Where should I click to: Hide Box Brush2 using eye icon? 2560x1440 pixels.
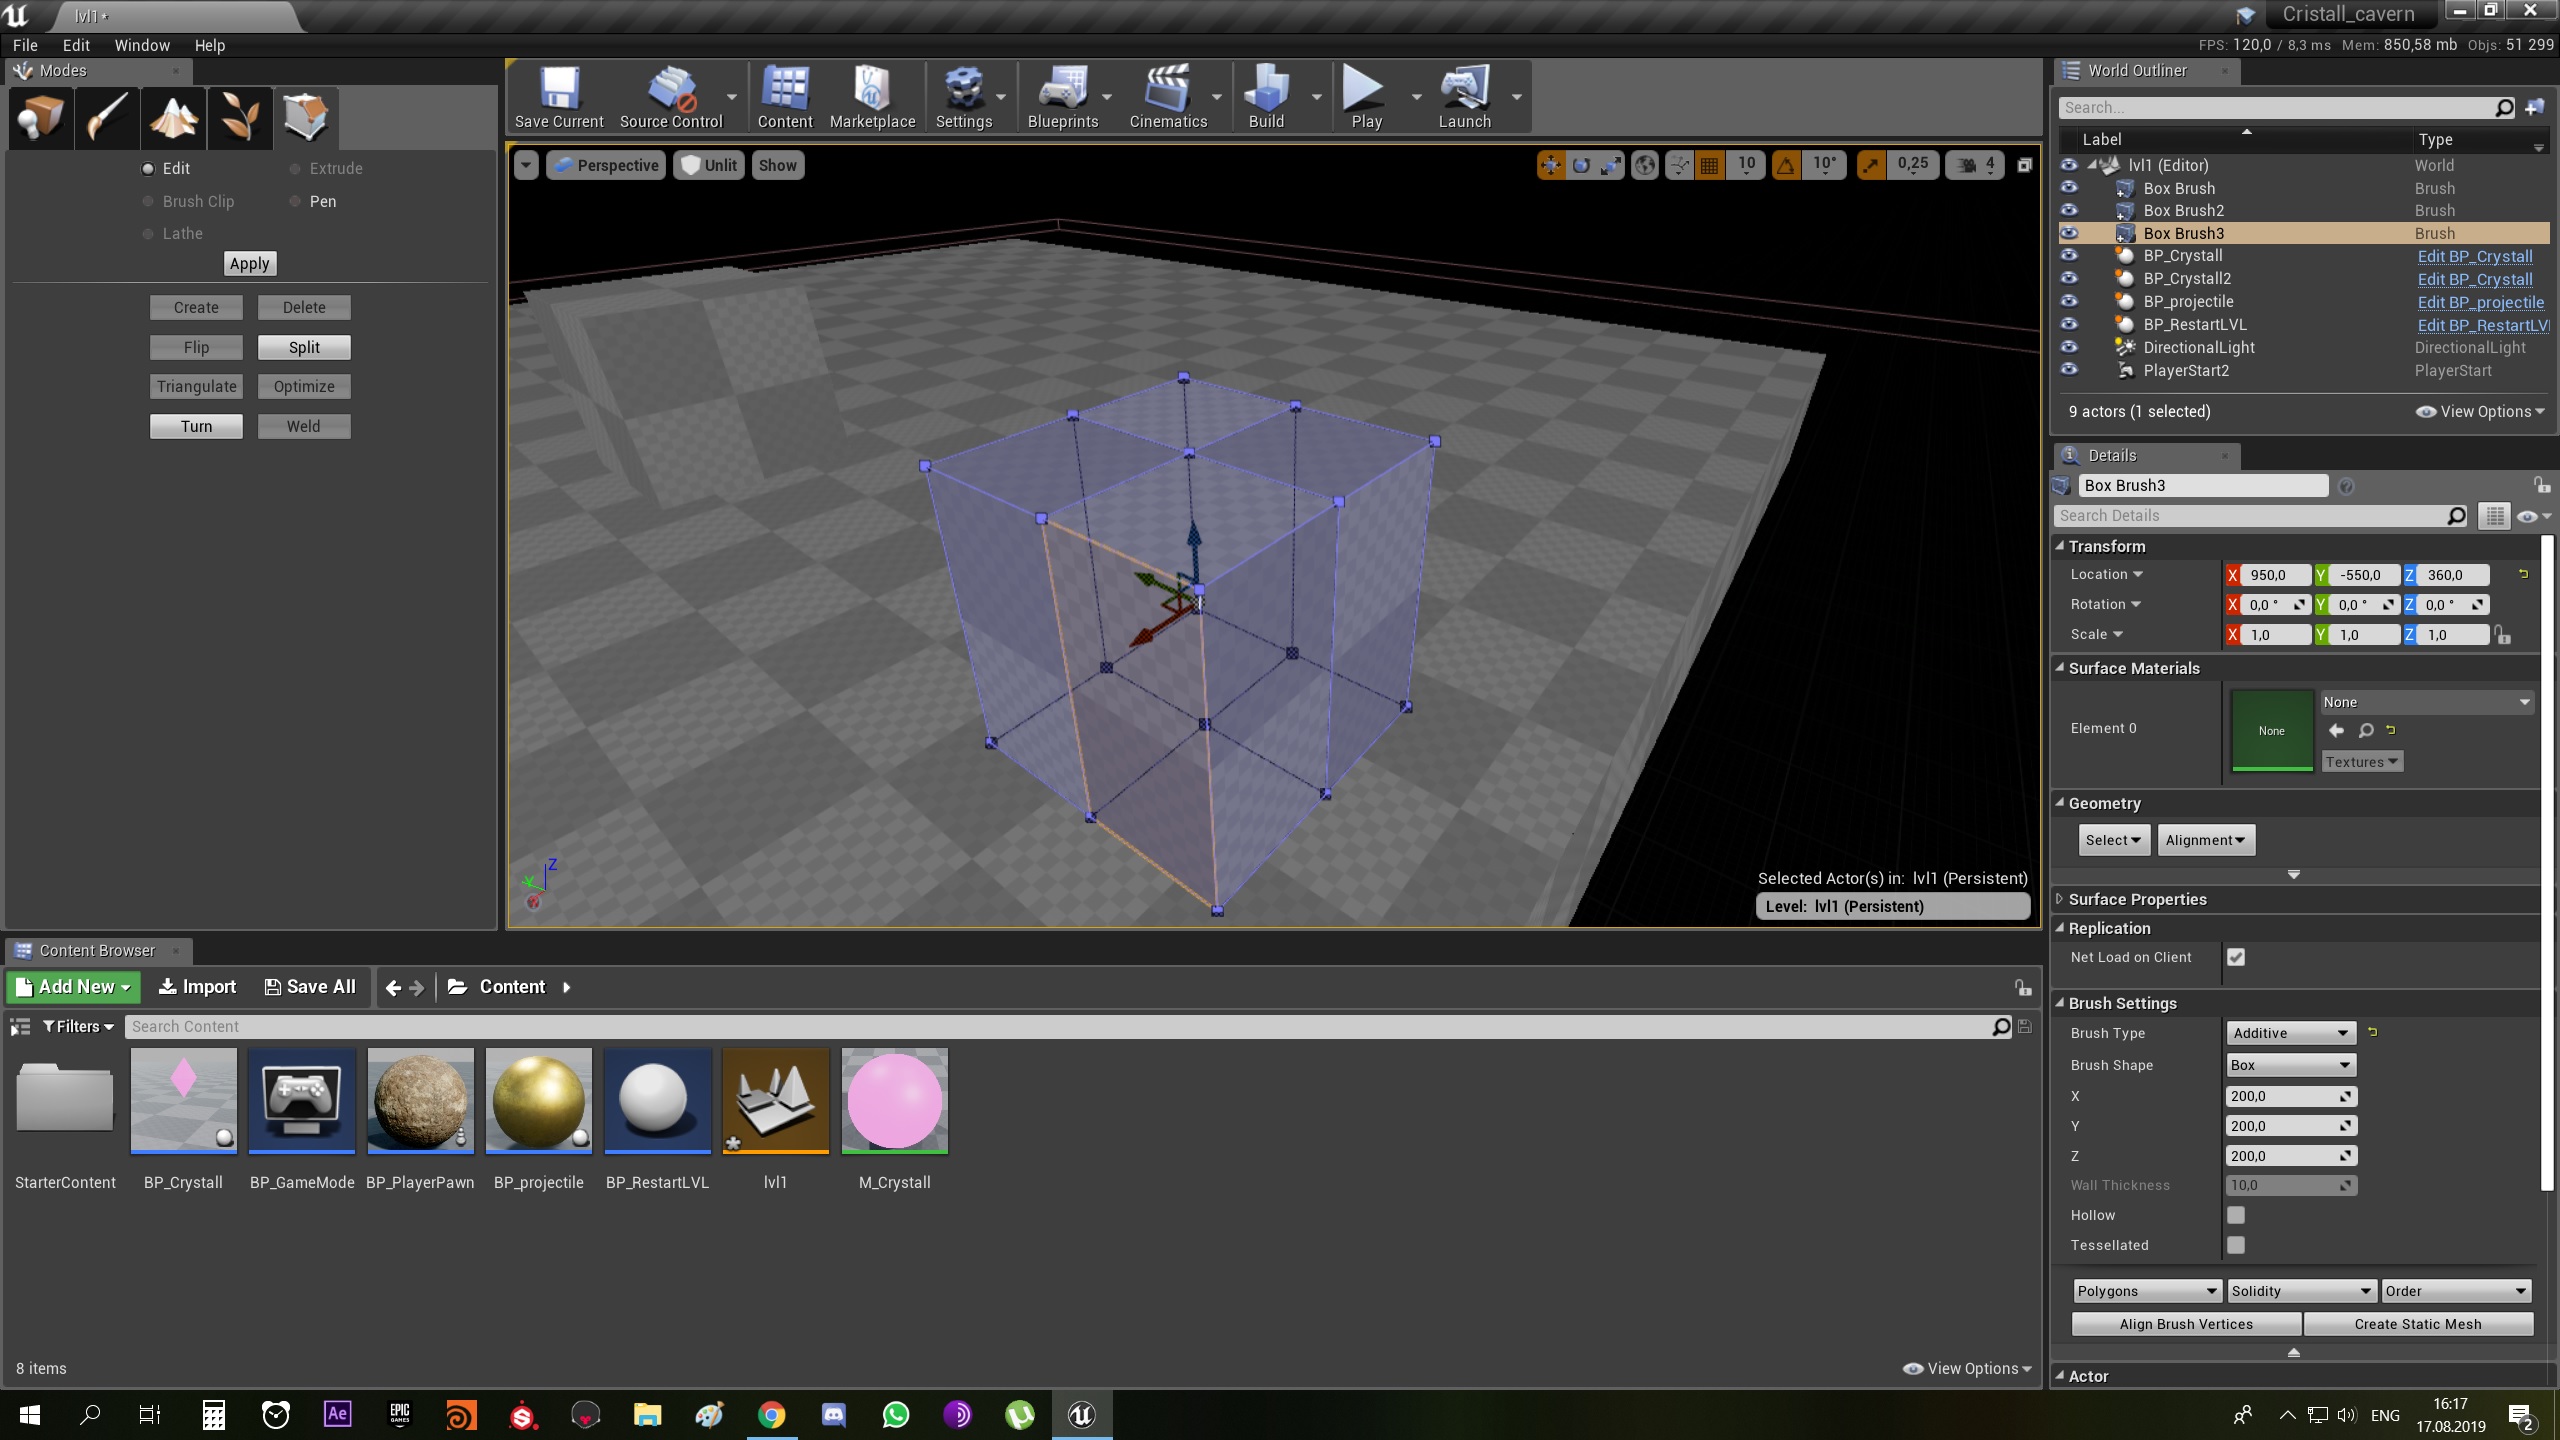2069,210
